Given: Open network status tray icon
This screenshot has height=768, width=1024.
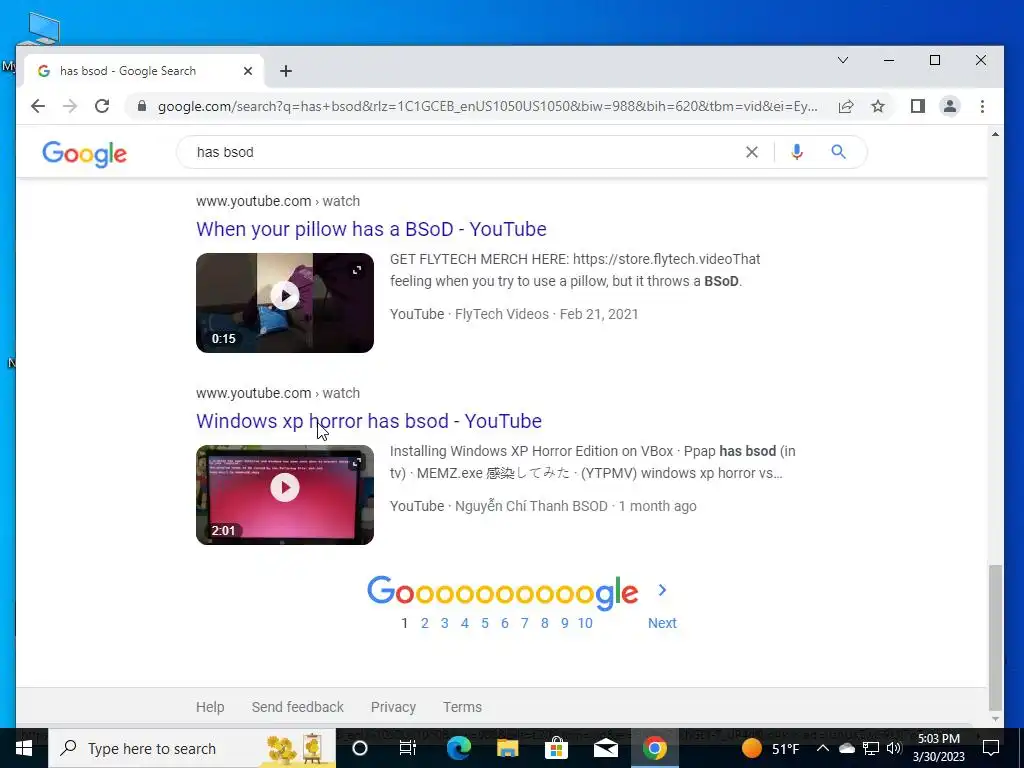Looking at the screenshot, I should [x=871, y=748].
